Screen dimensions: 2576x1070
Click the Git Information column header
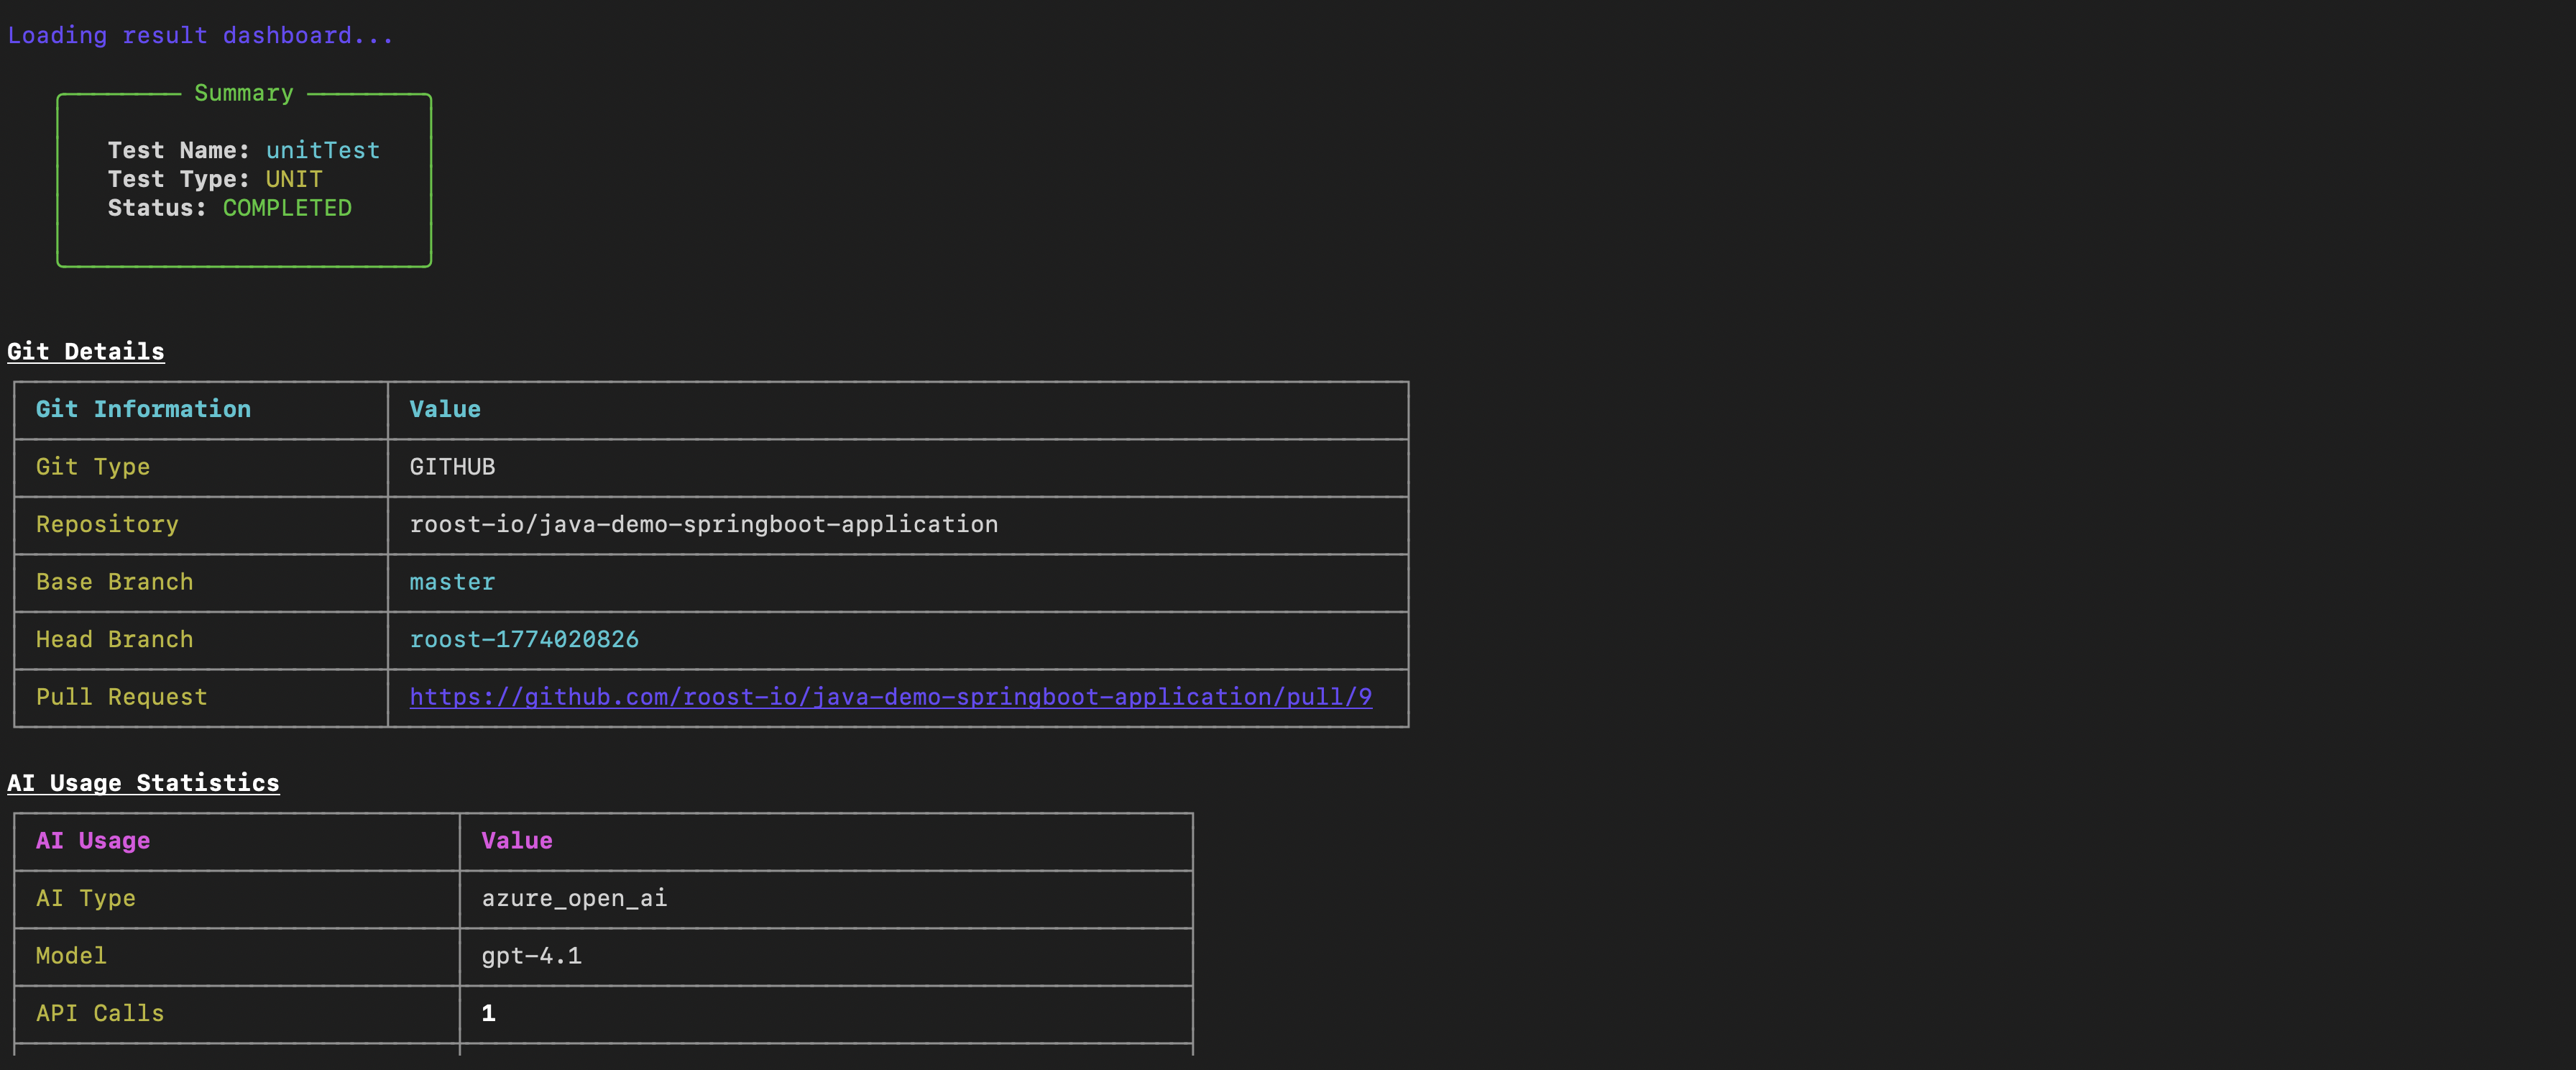pyautogui.click(x=142, y=409)
